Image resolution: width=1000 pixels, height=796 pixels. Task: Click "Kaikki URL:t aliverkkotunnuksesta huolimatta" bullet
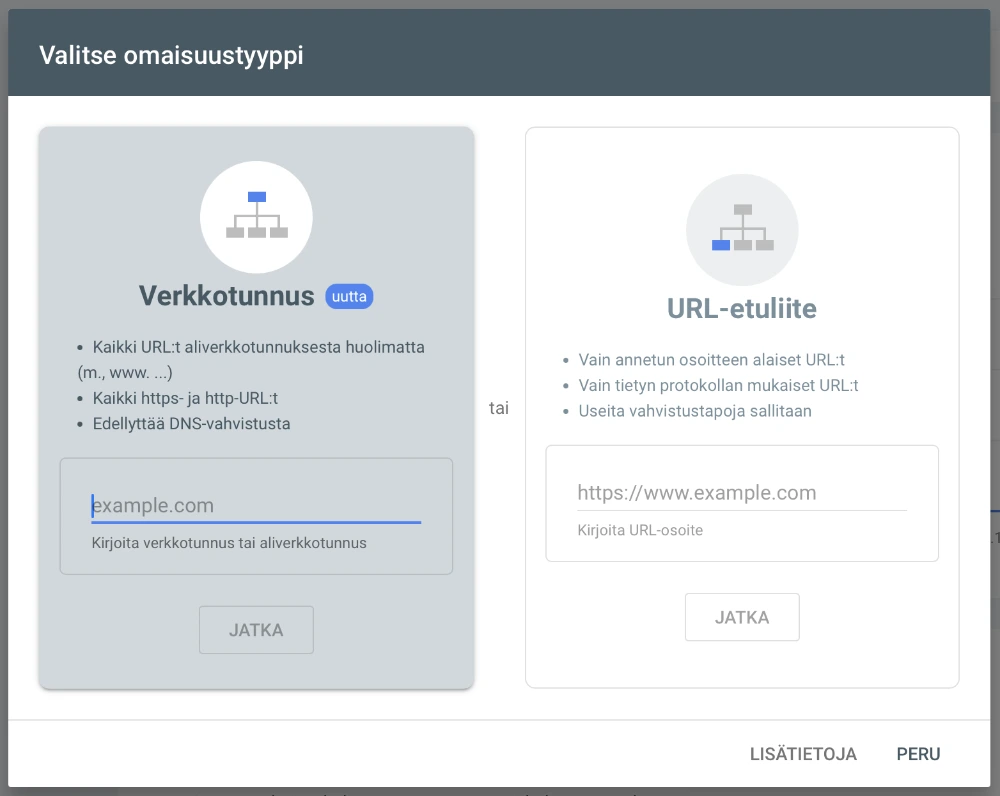click(258, 347)
